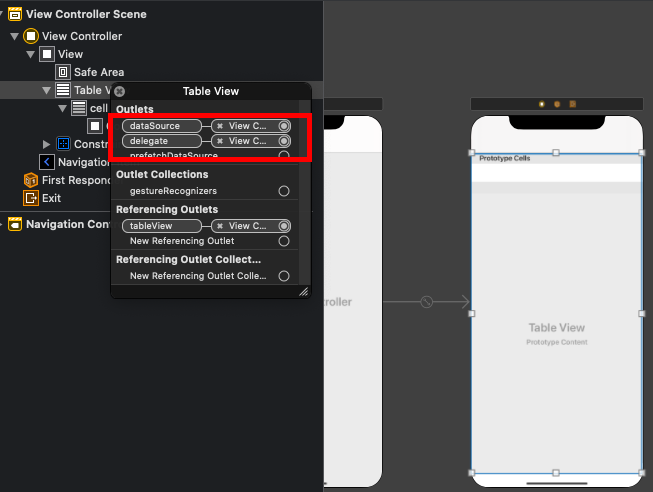
Task: Collapse the Table View disclosure triangle
Action: click(46, 90)
